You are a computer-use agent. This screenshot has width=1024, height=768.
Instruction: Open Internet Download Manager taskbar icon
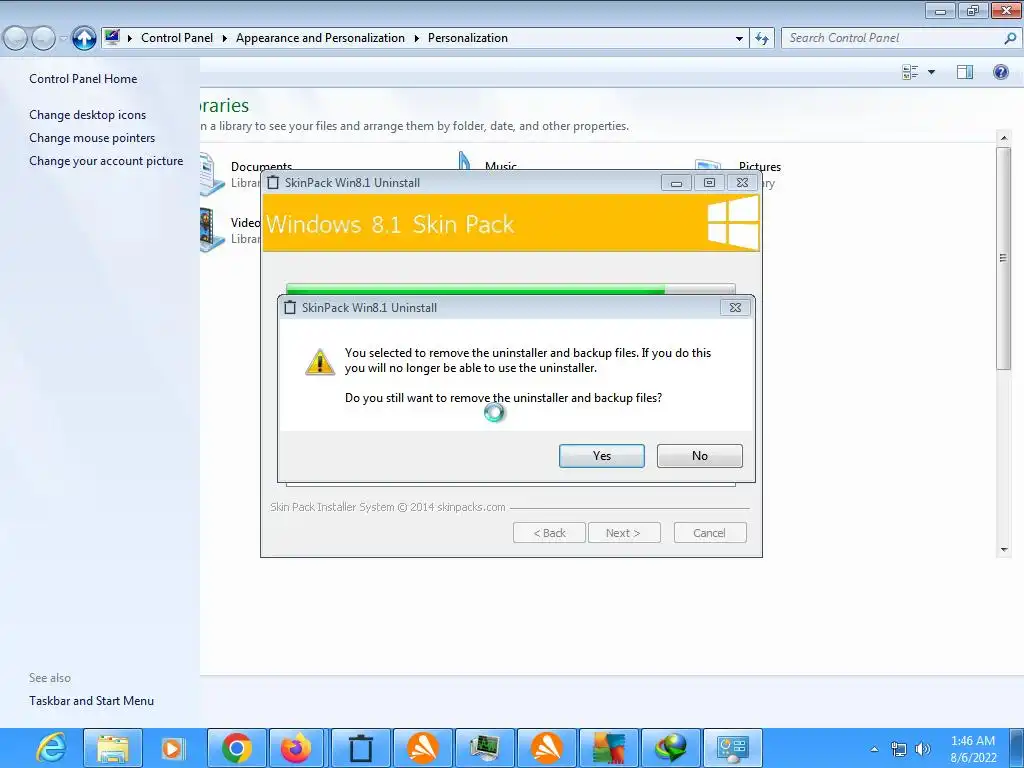(671, 748)
